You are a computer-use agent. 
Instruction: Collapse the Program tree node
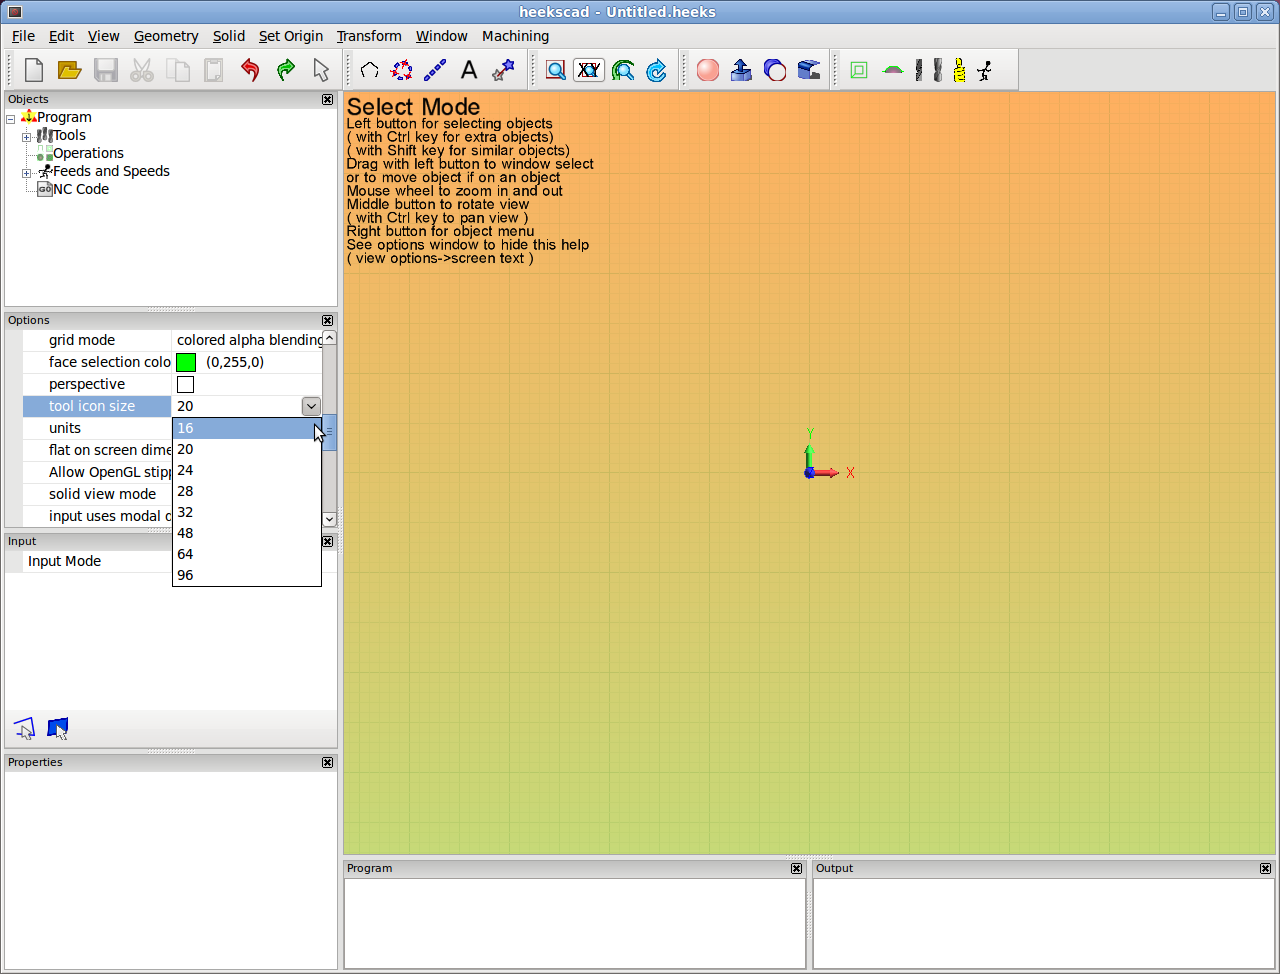click(x=11, y=119)
